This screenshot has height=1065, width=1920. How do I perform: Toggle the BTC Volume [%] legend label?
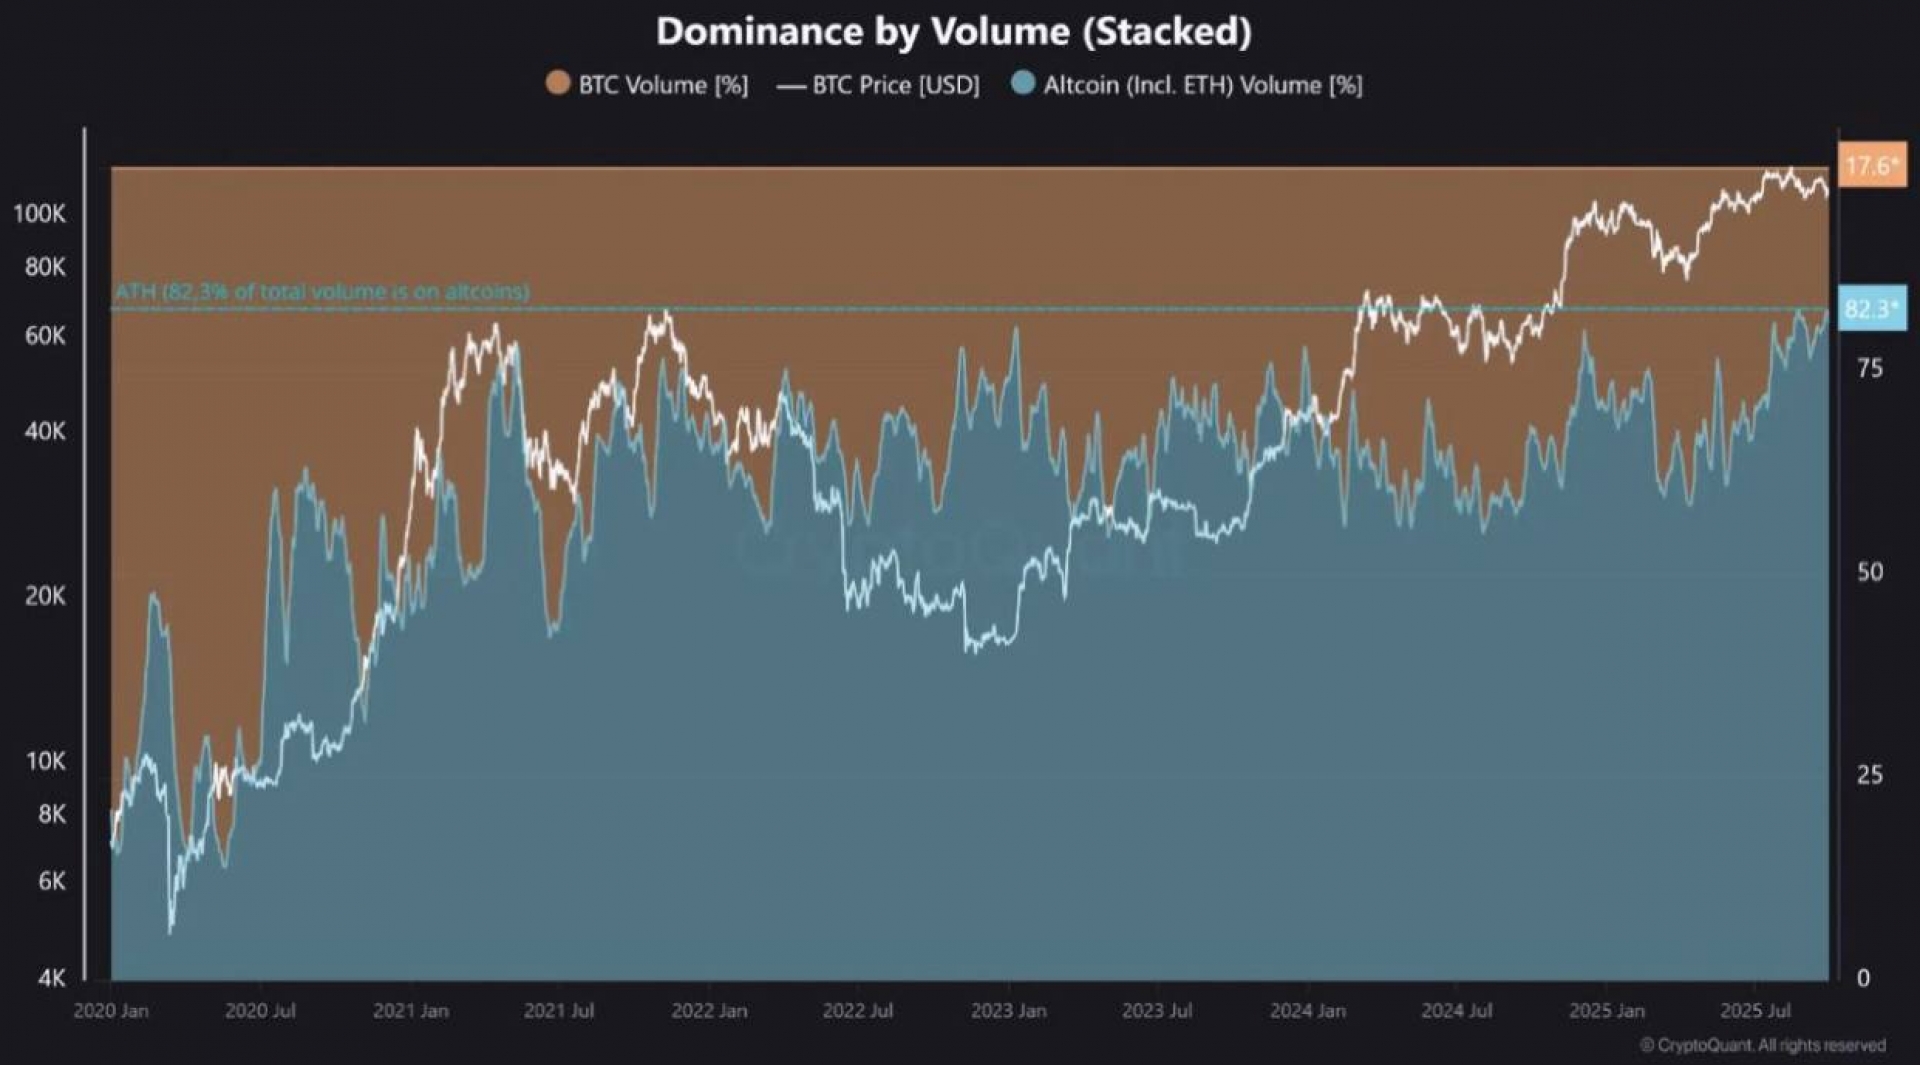coord(663,85)
